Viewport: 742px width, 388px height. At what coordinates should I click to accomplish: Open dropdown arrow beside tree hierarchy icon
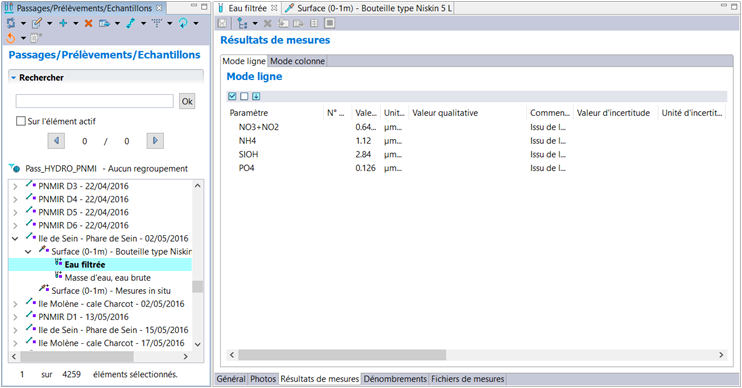[x=255, y=23]
